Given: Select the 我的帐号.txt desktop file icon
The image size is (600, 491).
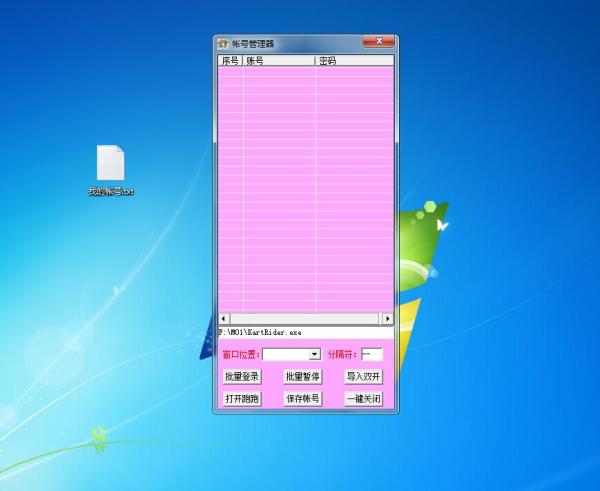Looking at the screenshot, I should point(111,170).
